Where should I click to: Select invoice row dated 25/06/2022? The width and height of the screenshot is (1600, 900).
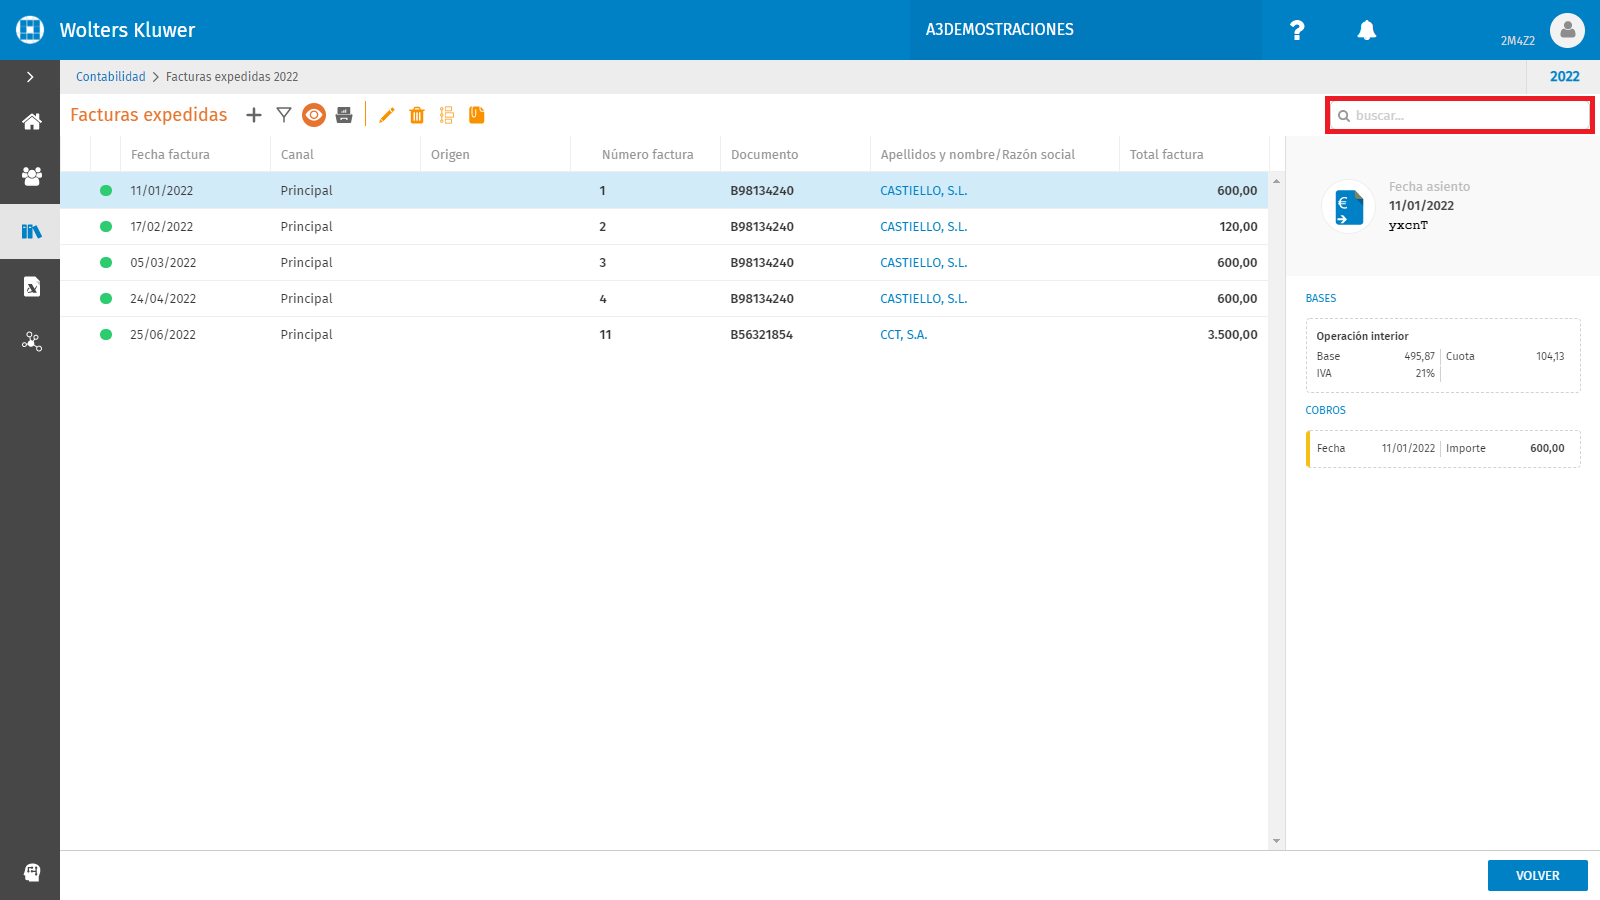664,335
